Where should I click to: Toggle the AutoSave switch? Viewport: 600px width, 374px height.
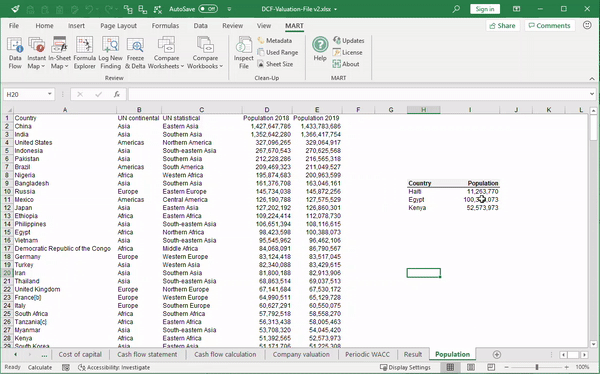(x=208, y=9)
